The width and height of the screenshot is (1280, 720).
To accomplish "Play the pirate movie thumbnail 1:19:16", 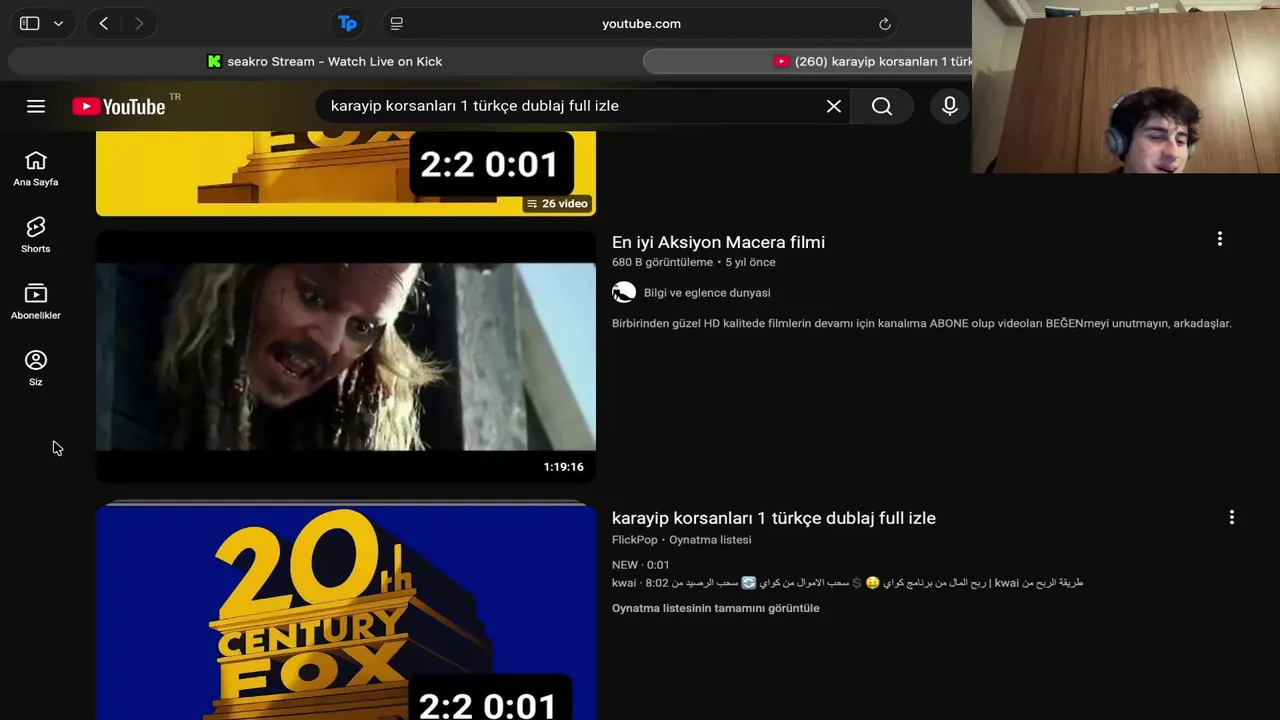I will 346,357.
